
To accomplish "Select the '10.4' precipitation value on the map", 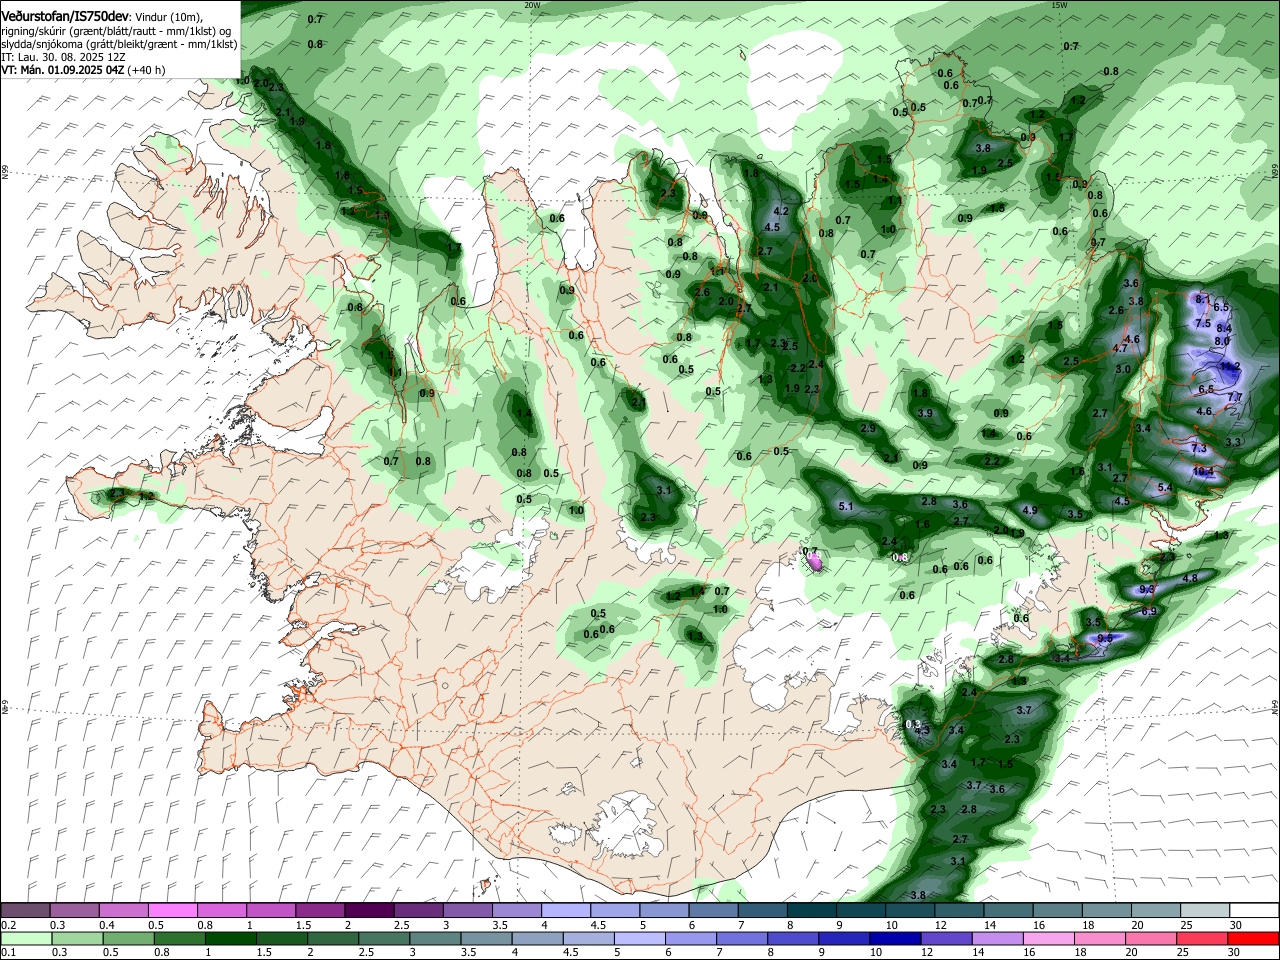I will tap(1203, 471).
